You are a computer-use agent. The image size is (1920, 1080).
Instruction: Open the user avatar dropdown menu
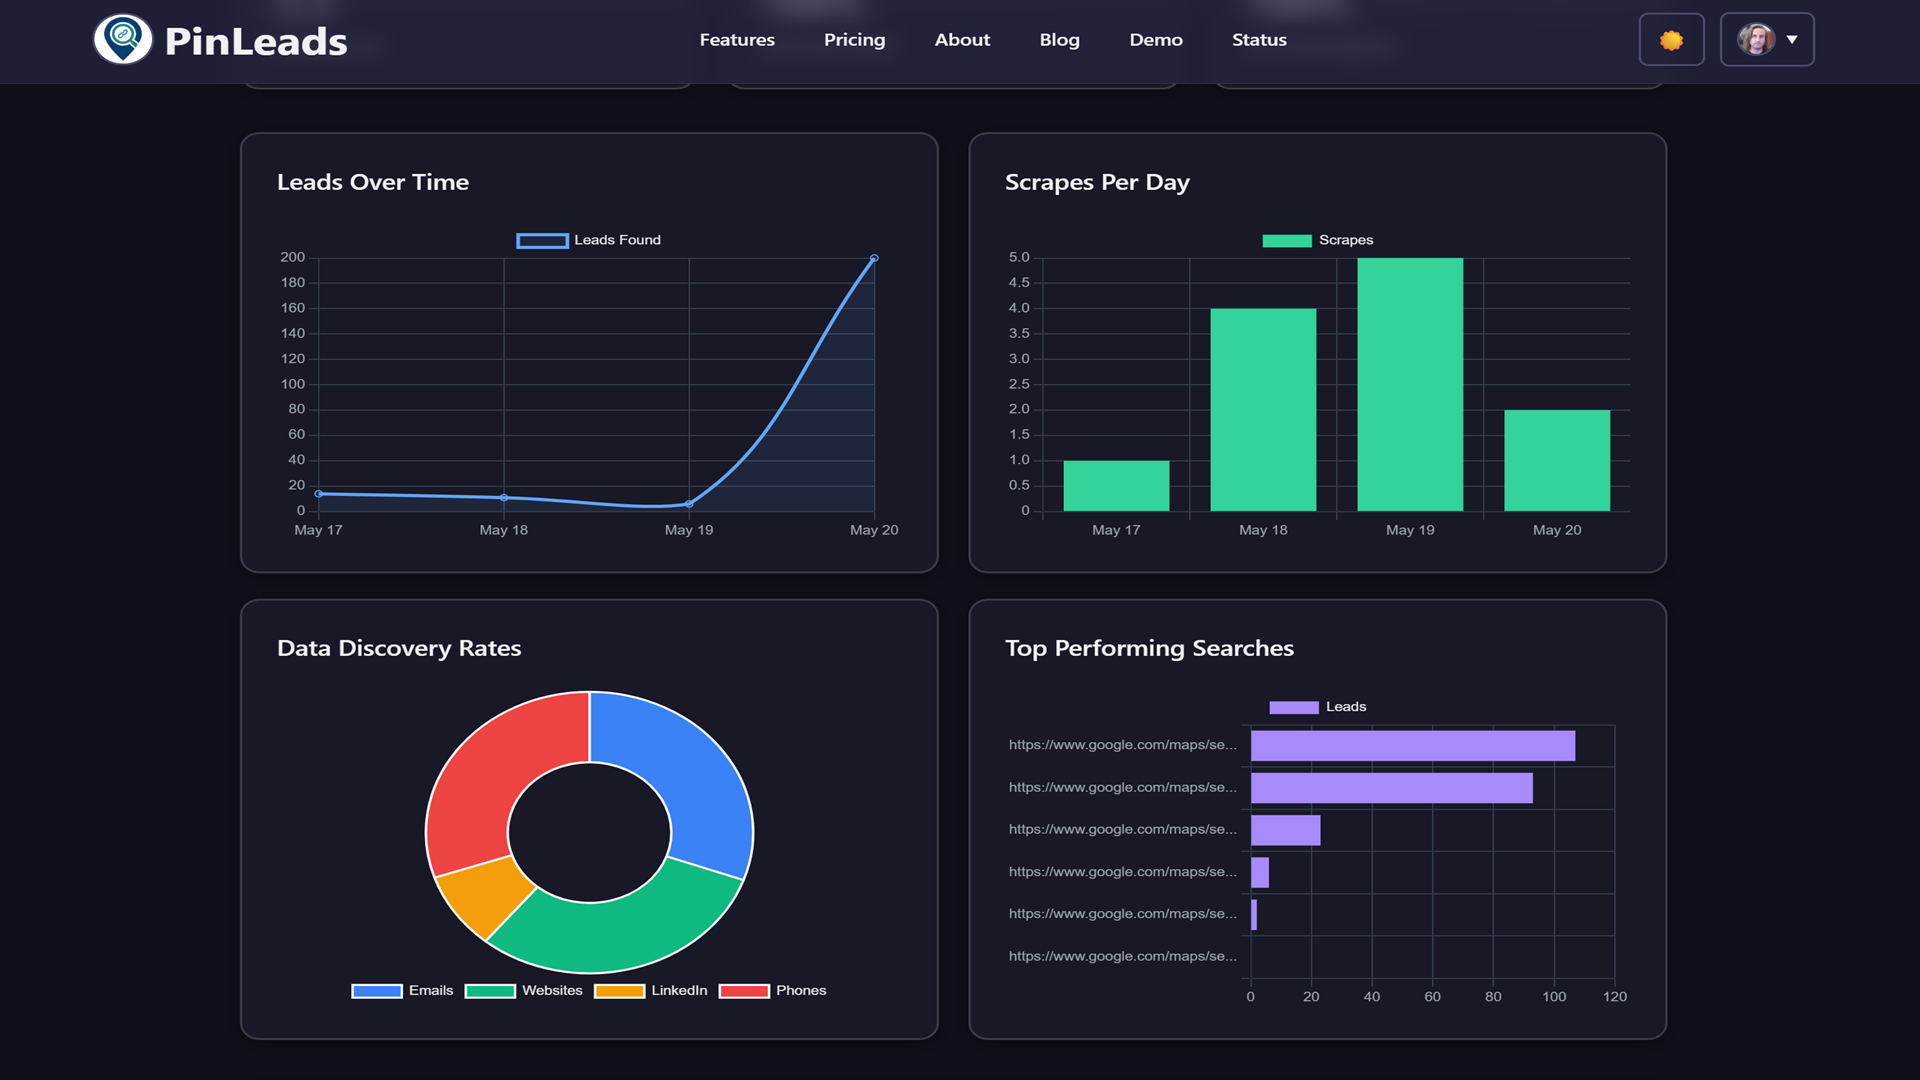tap(1767, 40)
